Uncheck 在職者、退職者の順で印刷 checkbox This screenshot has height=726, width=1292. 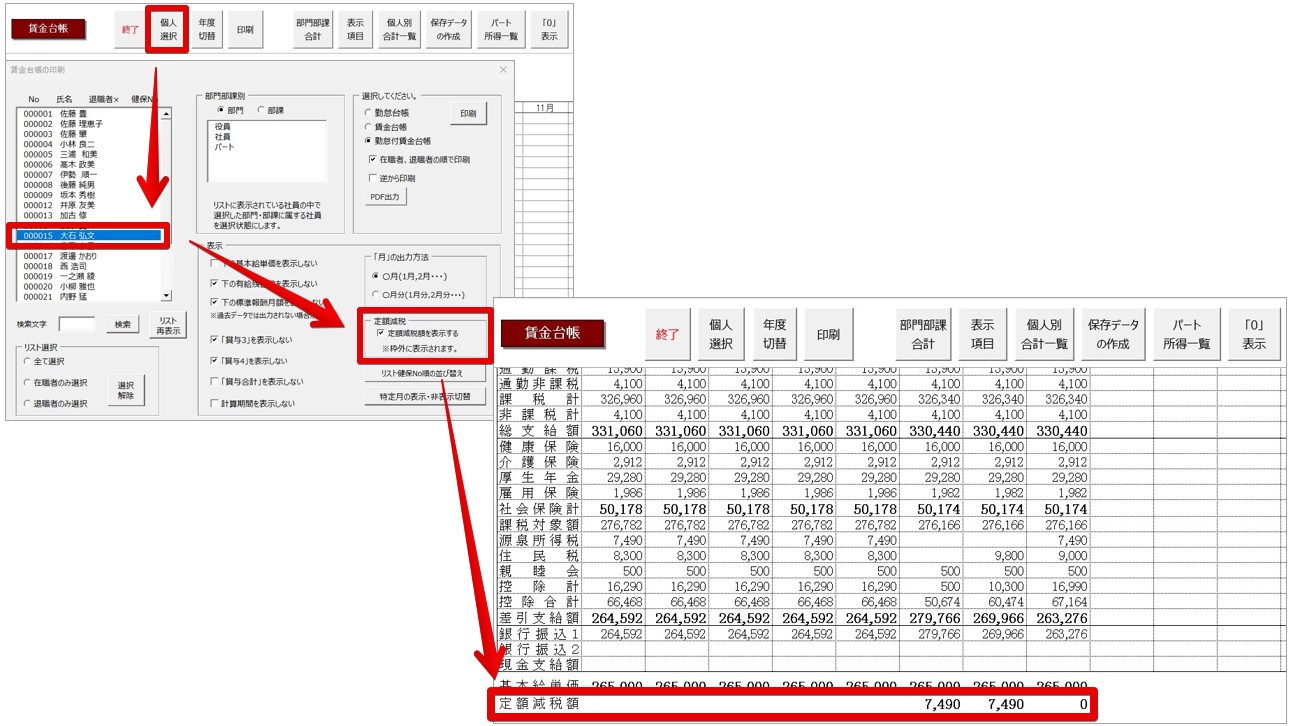(372, 159)
